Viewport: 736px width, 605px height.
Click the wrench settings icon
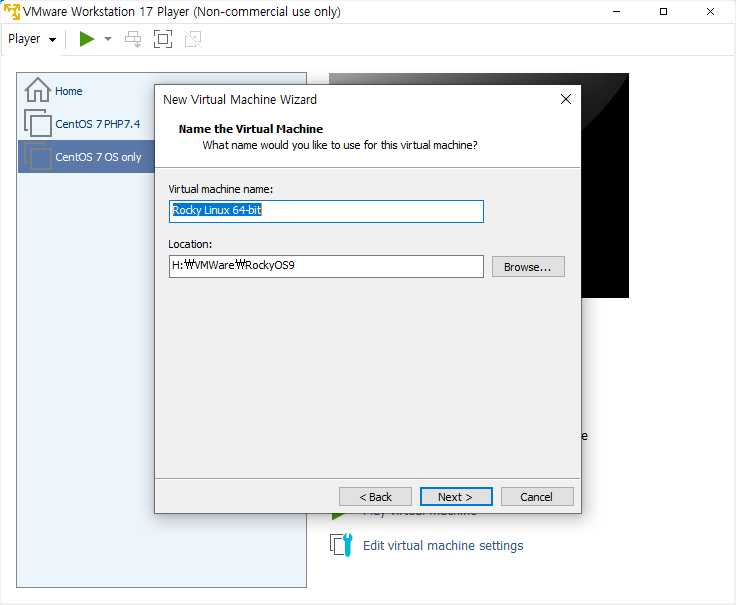341,545
